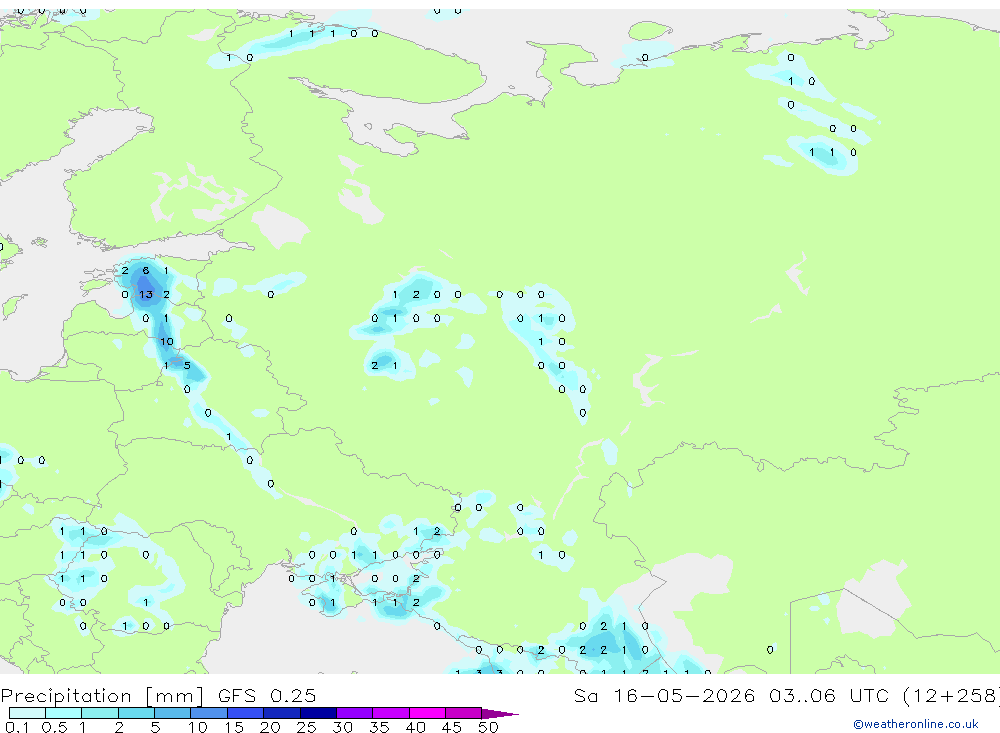Click legend swatch between 40 and 45
Screen dimensions: 1000x733
coord(427,713)
